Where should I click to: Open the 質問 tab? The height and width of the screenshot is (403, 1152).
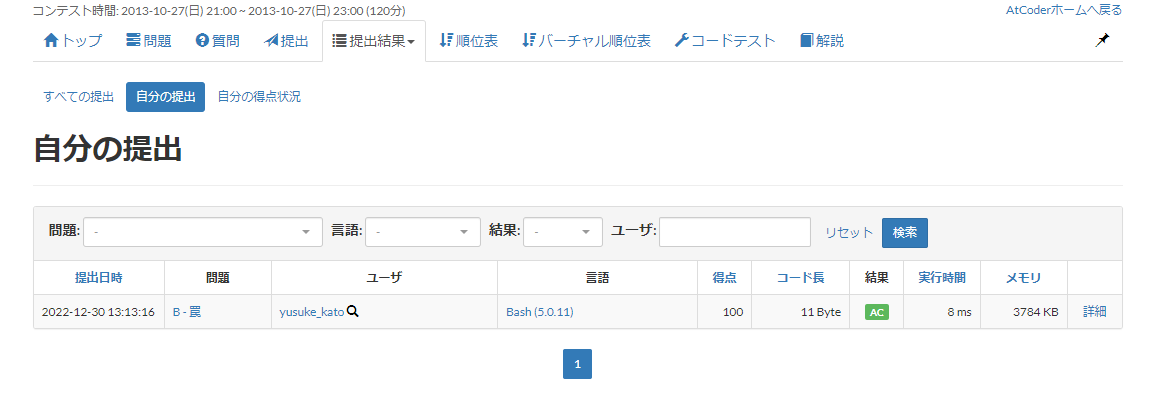click(x=217, y=41)
